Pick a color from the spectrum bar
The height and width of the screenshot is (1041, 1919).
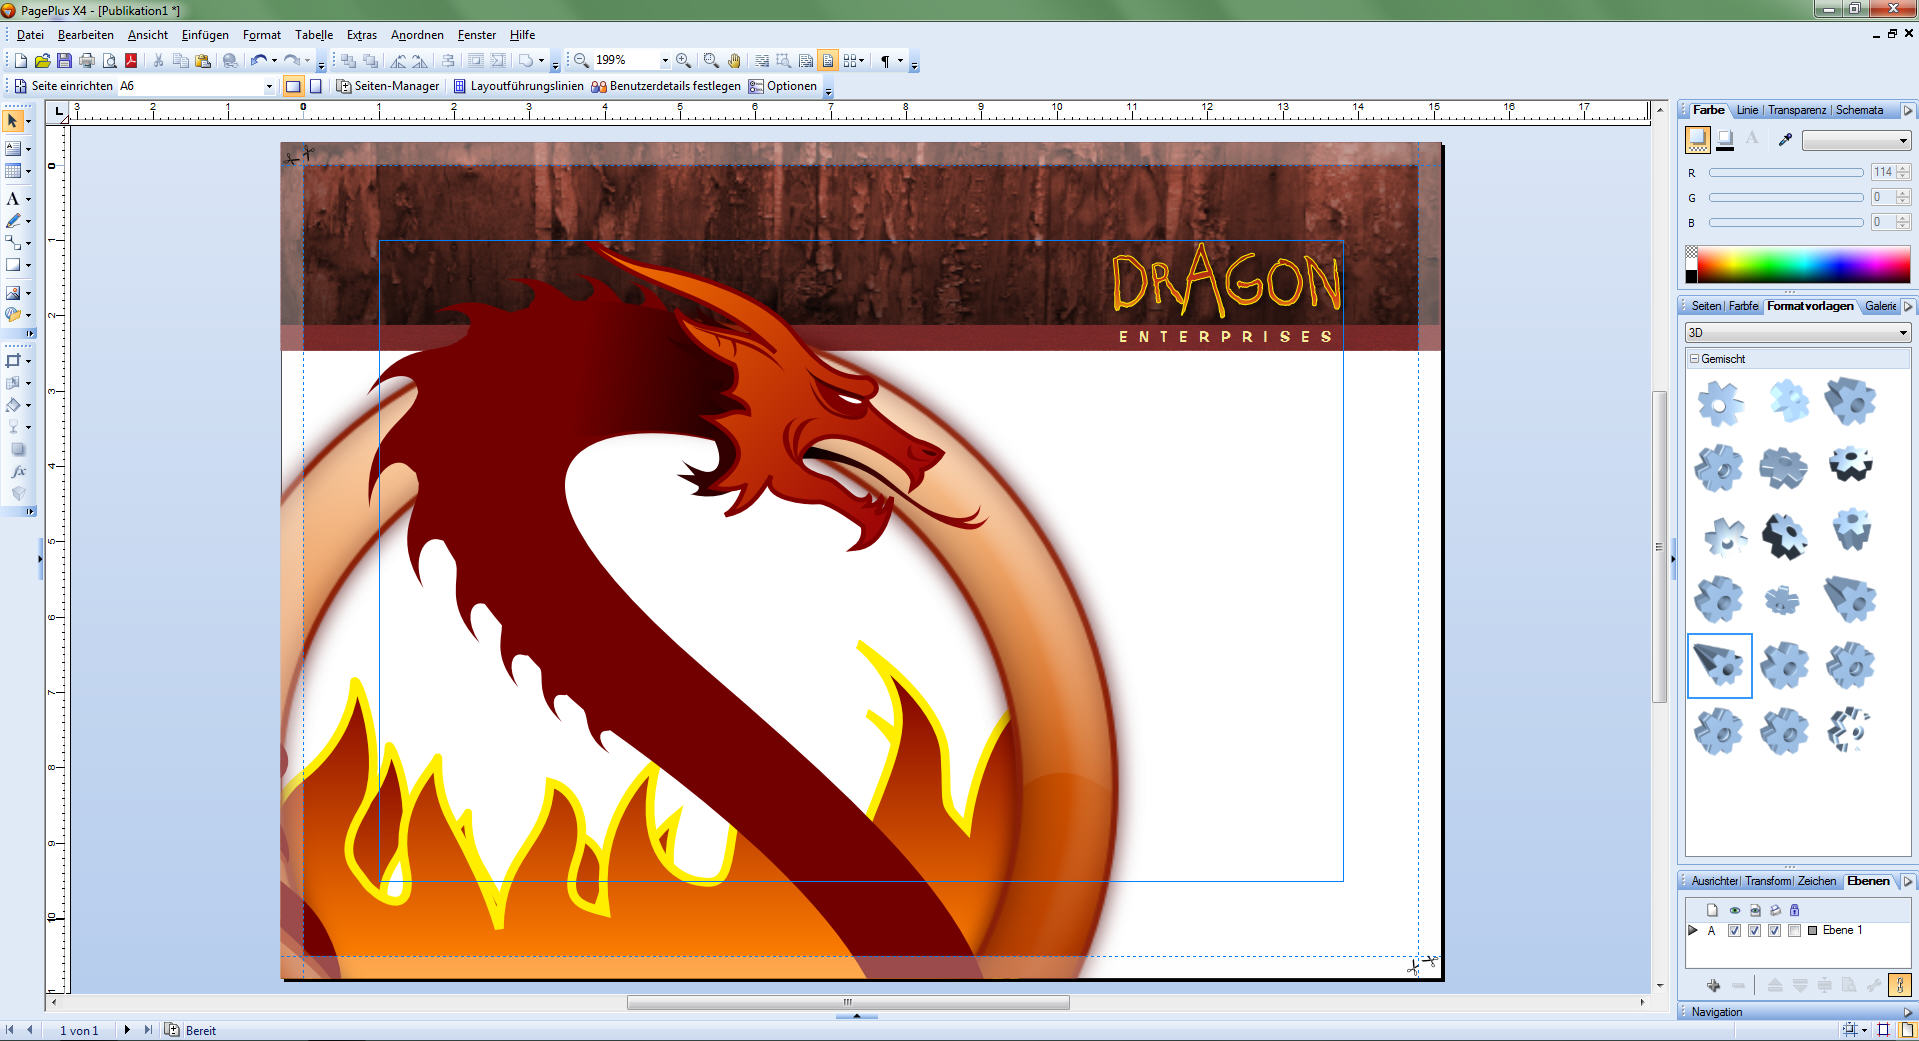coord(1804,265)
